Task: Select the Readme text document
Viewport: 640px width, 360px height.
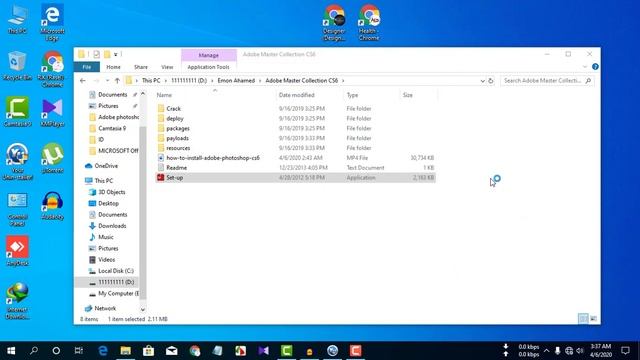Action: (x=176, y=168)
